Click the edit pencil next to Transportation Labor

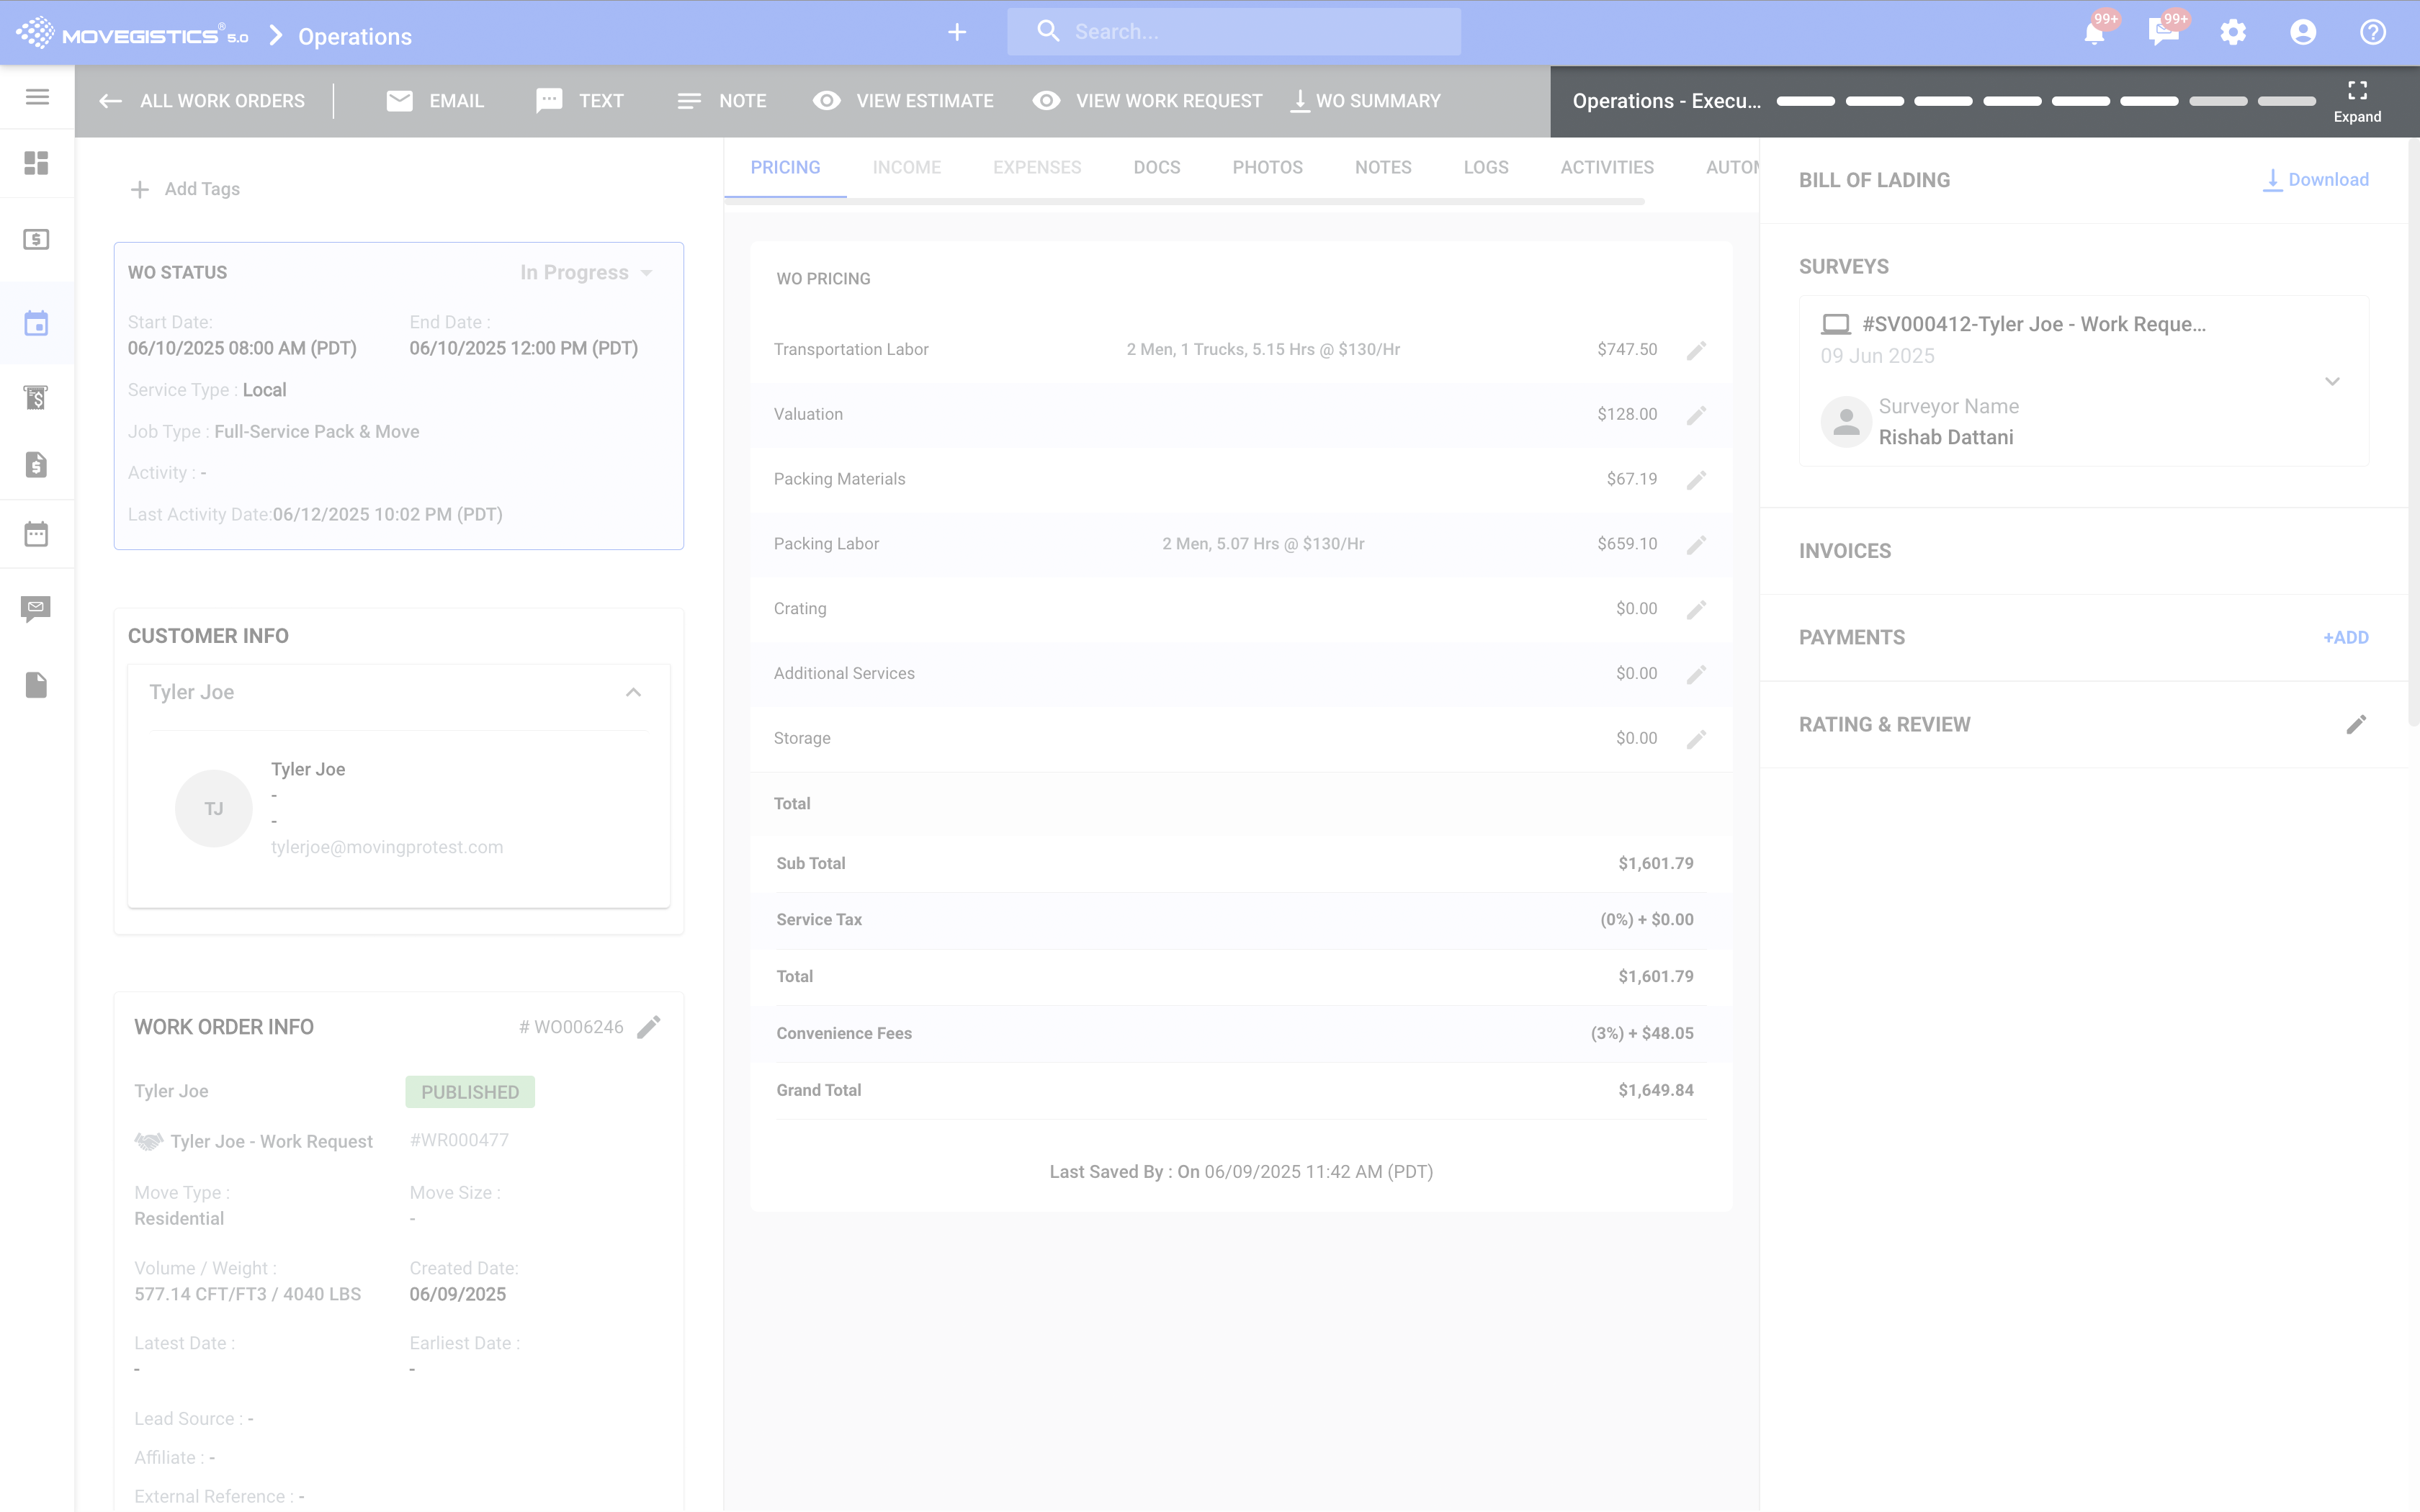coord(1696,350)
